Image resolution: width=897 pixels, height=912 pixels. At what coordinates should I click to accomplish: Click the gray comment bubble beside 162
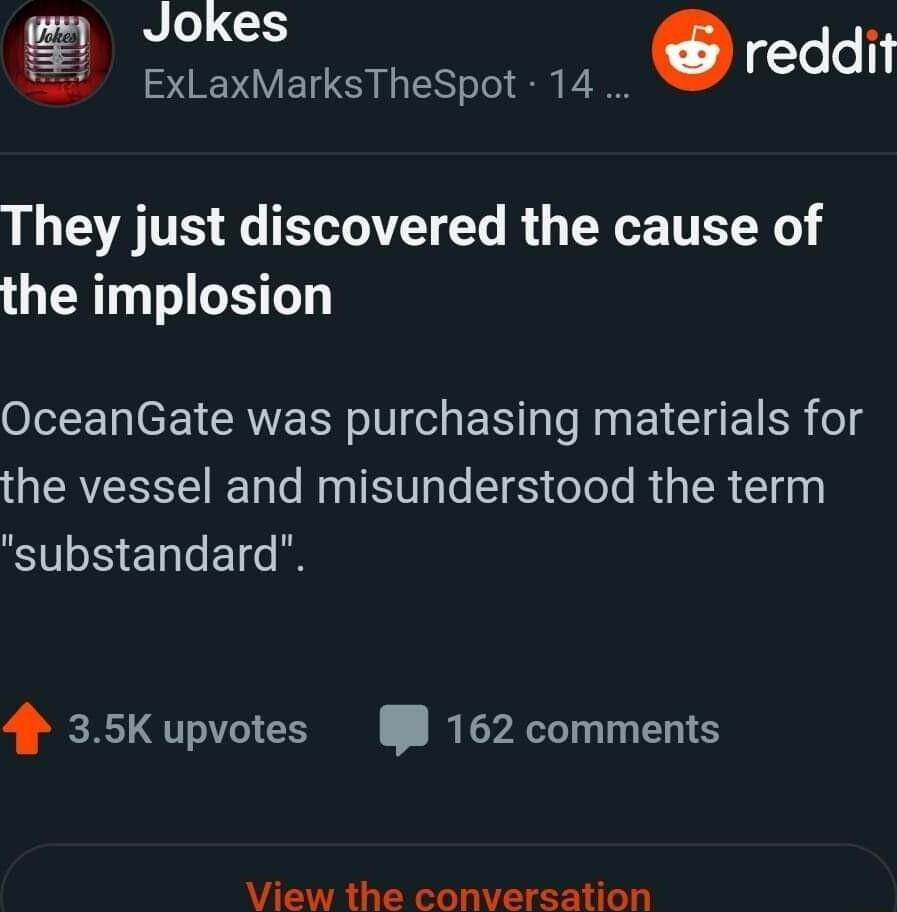[405, 729]
